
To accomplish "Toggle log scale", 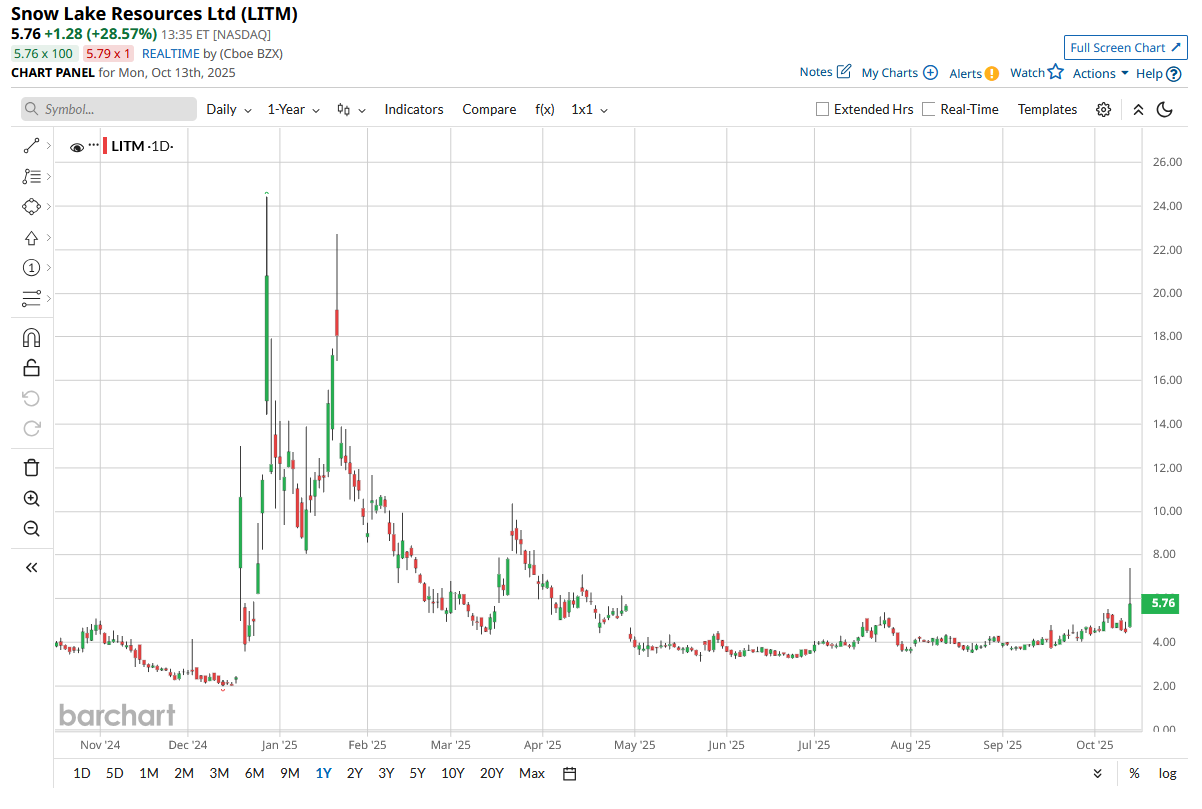I will (1167, 773).
